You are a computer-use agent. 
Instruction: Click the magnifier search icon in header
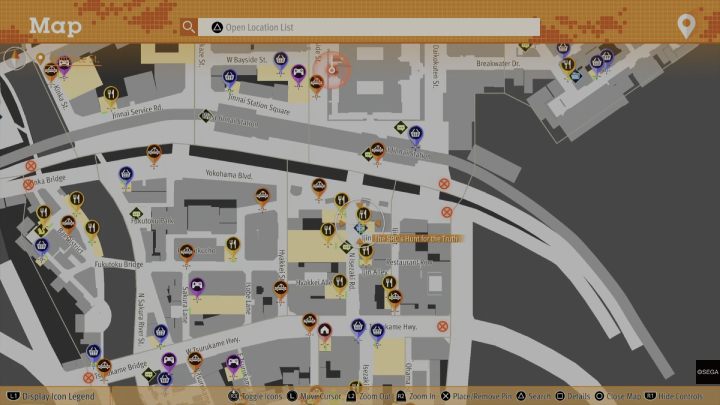188,27
